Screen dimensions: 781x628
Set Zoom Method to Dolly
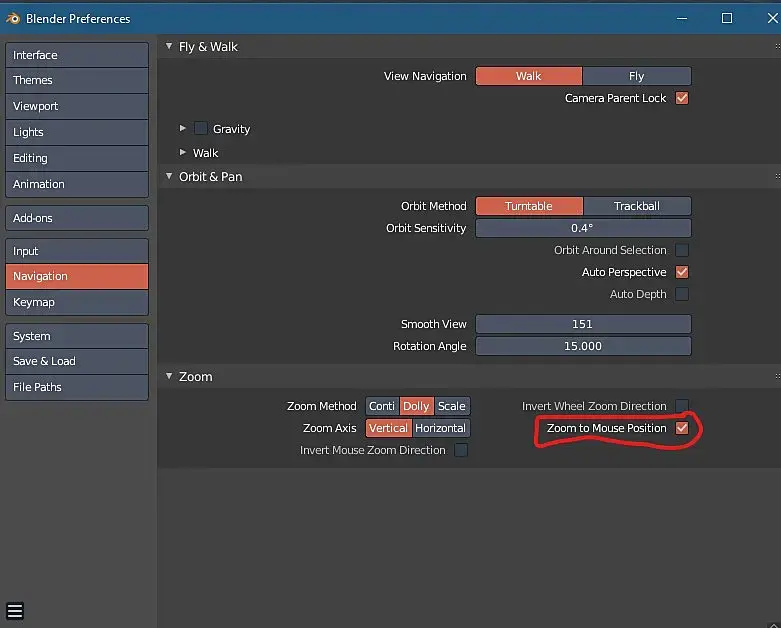pos(416,406)
